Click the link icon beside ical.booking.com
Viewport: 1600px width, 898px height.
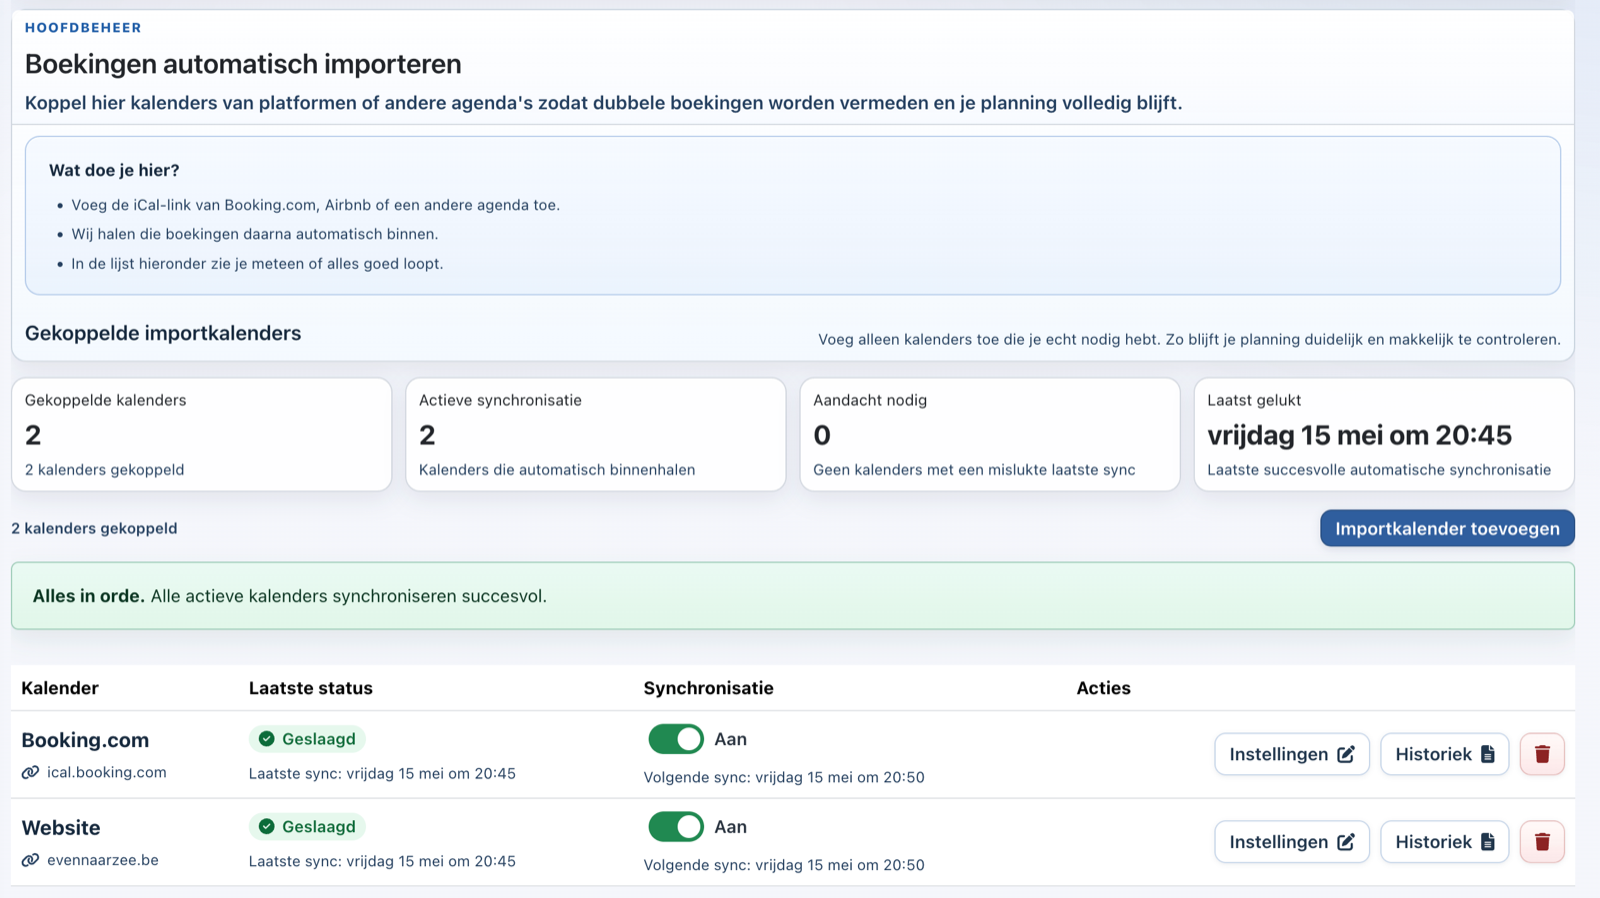click(x=31, y=772)
